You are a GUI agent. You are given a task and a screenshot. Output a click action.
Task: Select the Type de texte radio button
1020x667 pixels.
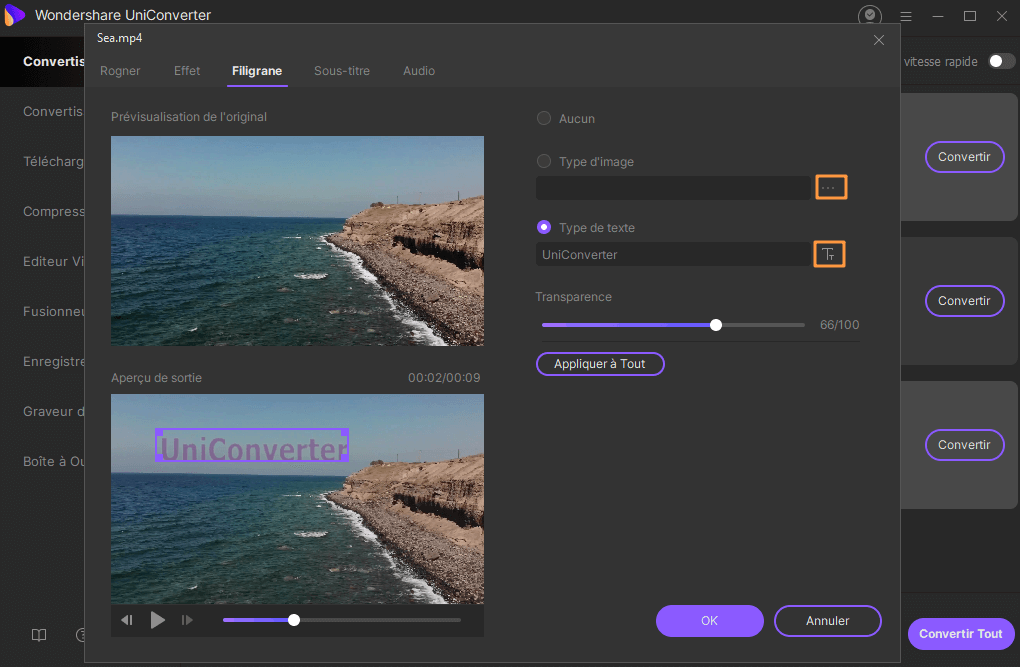pyautogui.click(x=544, y=228)
